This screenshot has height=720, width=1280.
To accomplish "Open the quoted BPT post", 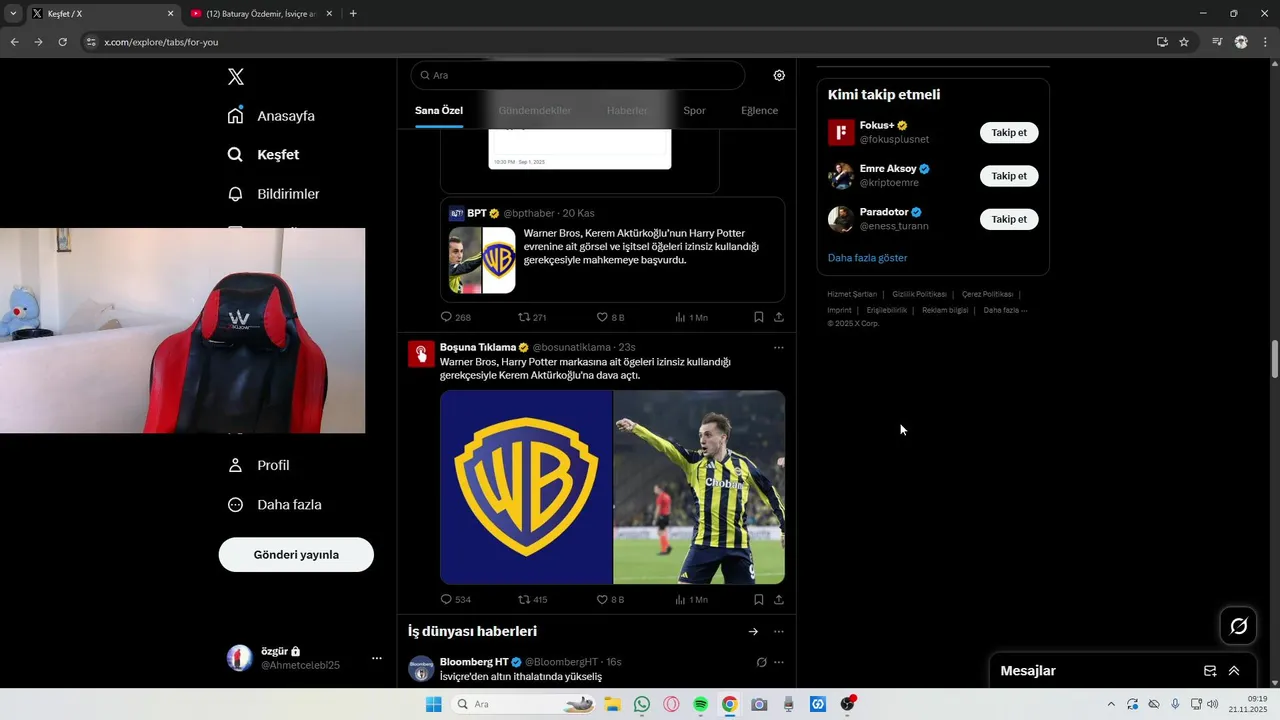I will [x=613, y=249].
